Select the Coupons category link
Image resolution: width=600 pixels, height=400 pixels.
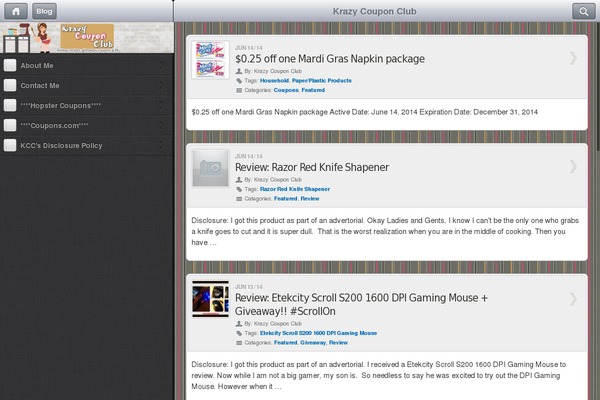pos(286,90)
